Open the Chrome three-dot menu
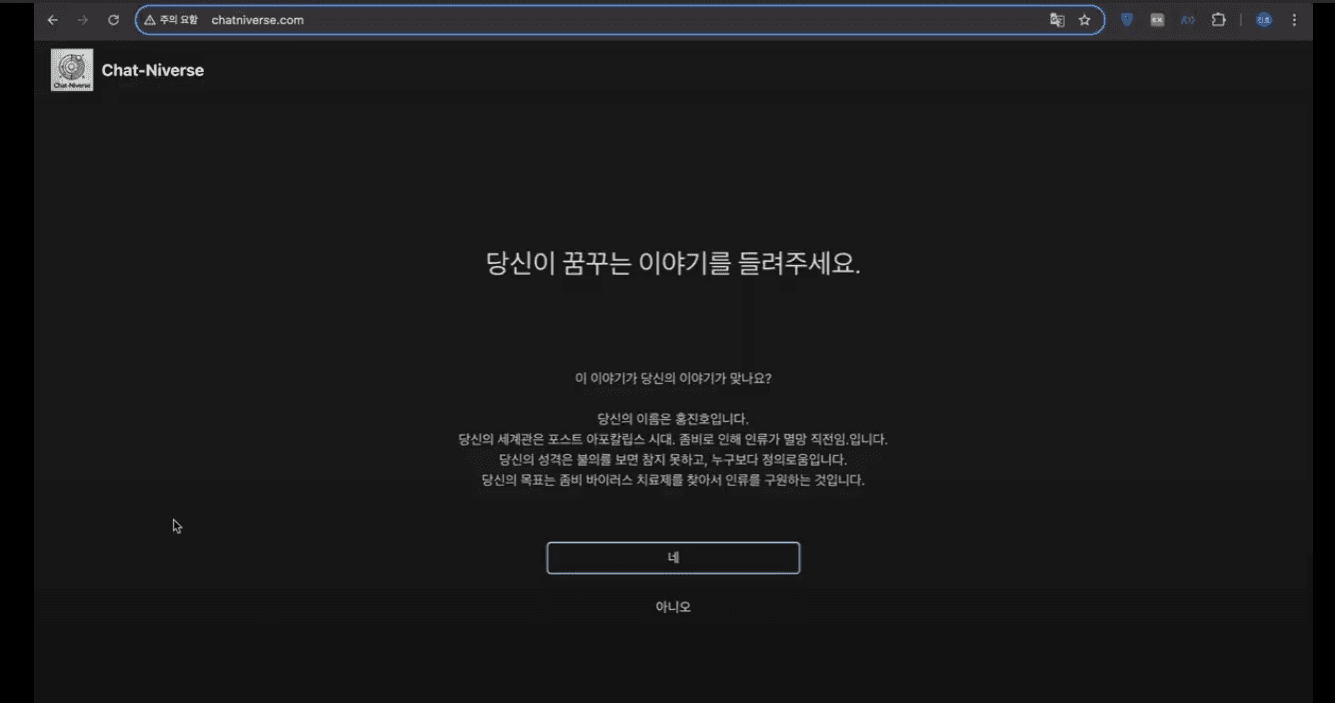This screenshot has height=703, width=1335. tap(1295, 20)
